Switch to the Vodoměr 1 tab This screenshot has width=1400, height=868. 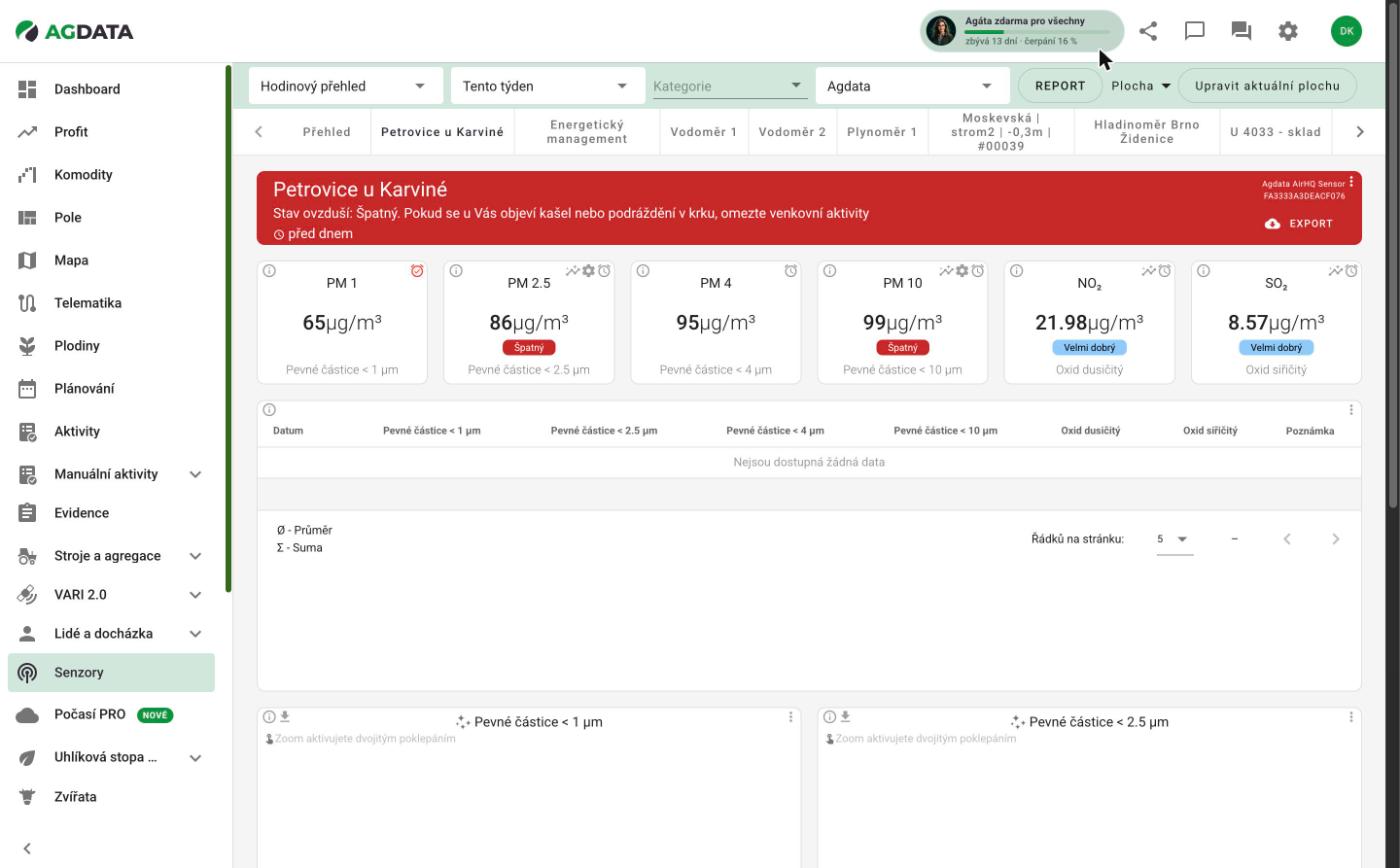704,132
